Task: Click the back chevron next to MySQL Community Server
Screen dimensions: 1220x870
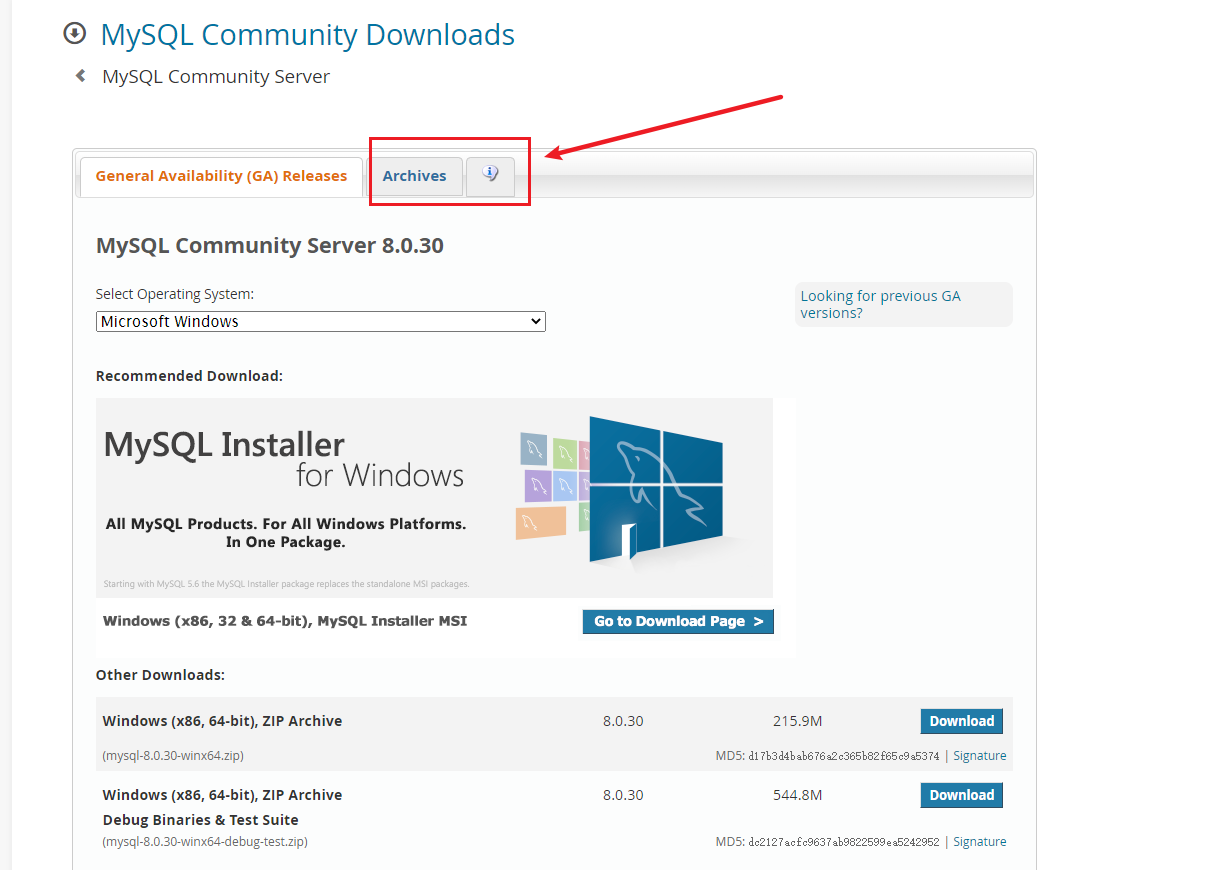Action: tap(79, 74)
